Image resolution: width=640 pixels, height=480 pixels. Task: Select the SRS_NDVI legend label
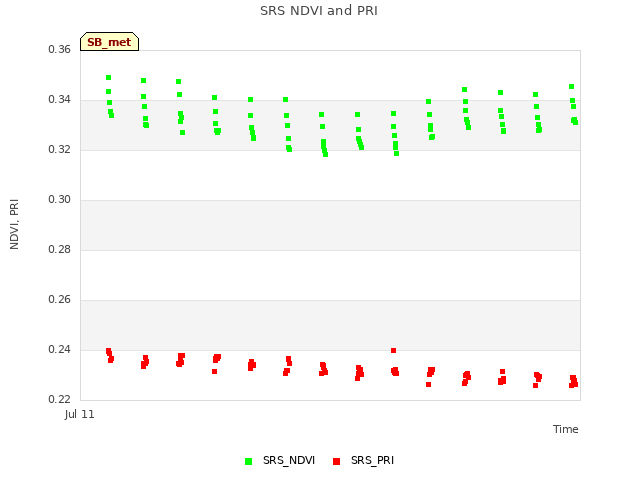[289, 460]
